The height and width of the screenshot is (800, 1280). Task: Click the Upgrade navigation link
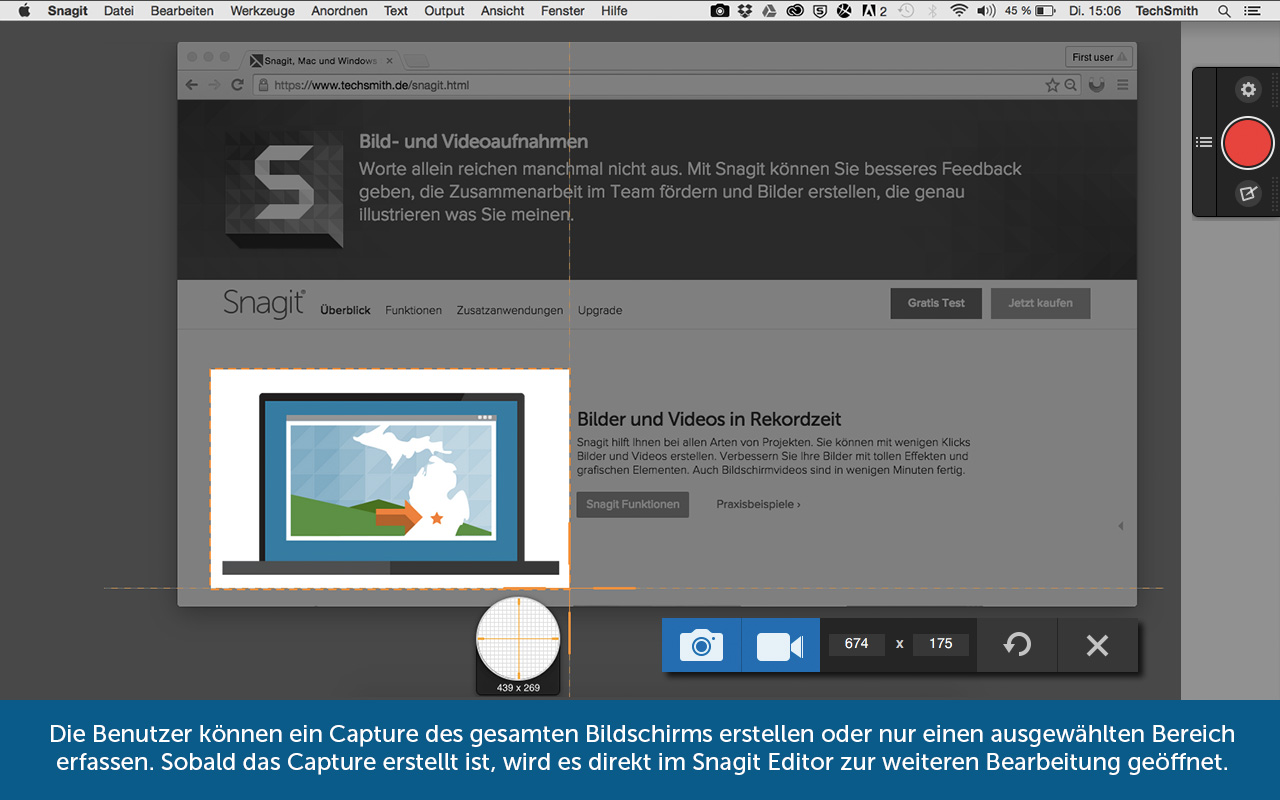click(x=600, y=310)
